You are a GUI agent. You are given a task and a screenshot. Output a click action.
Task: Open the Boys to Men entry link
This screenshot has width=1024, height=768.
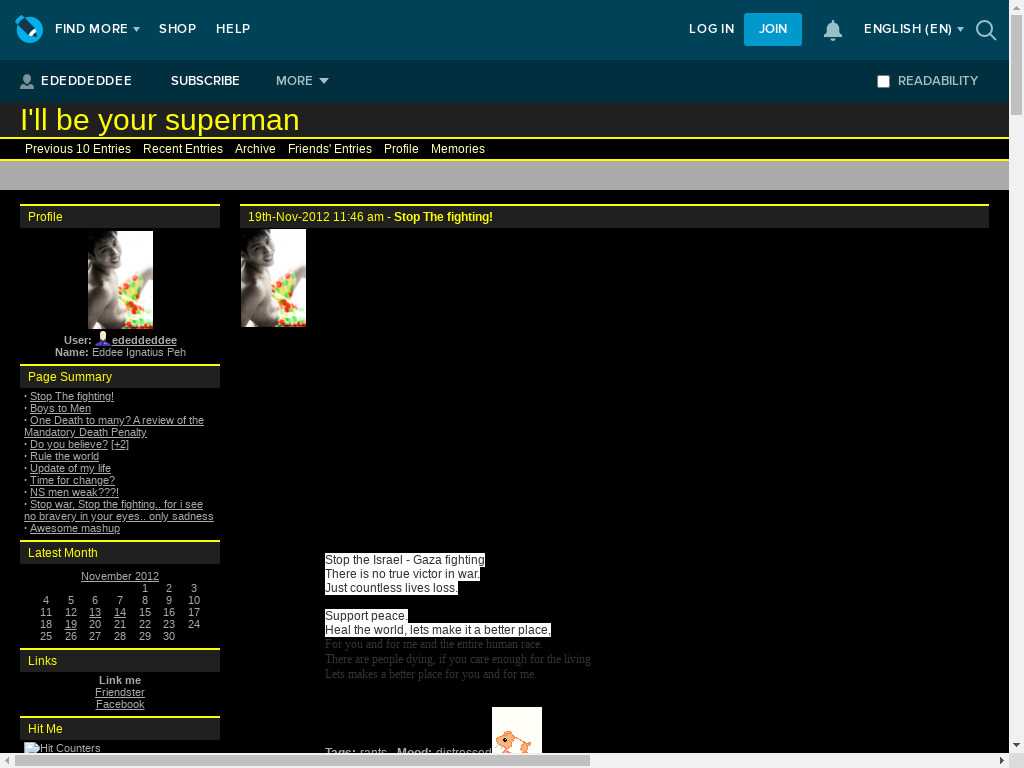tap(60, 408)
